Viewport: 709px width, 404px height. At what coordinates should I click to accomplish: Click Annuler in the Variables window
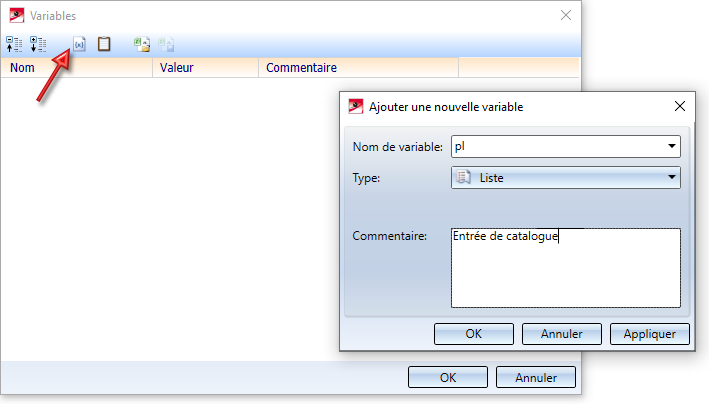pyautogui.click(x=535, y=377)
